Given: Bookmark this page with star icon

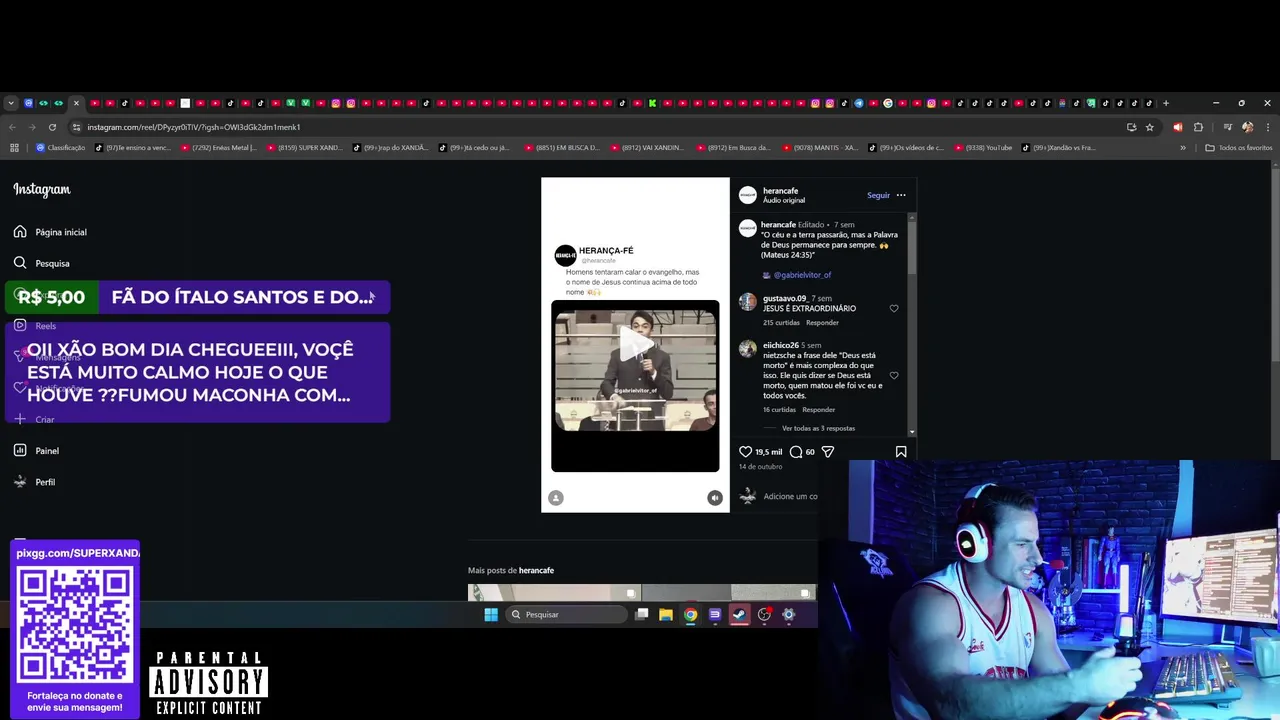Looking at the screenshot, I should (x=1150, y=127).
